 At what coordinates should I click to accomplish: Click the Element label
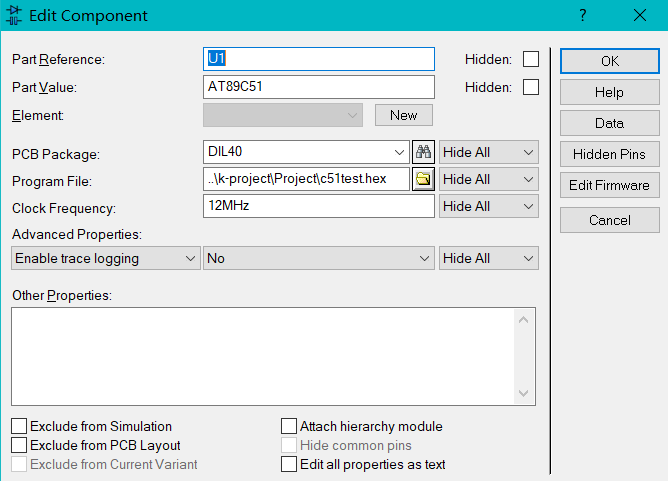pos(37,115)
